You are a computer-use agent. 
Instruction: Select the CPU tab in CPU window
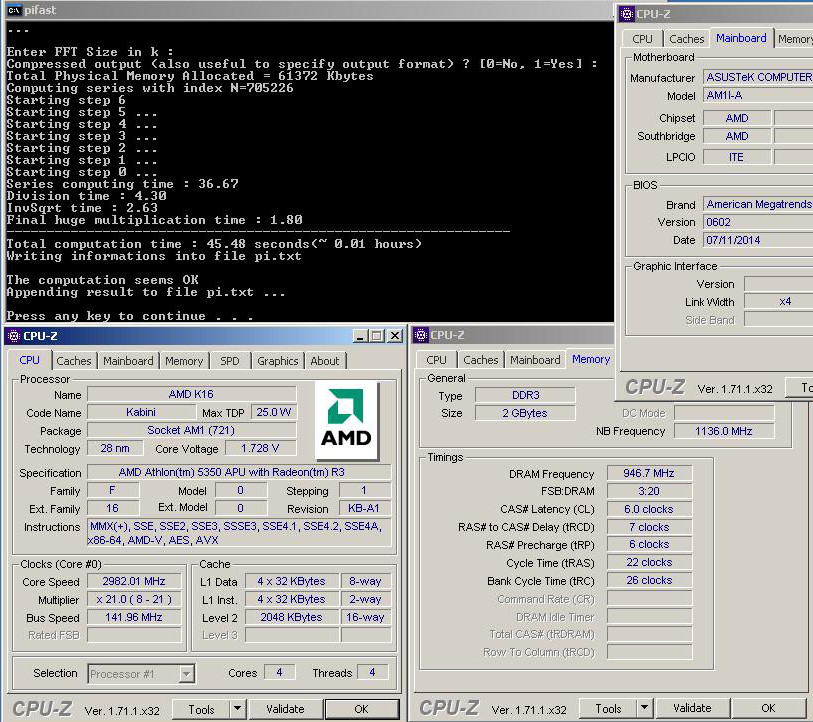tap(30, 360)
